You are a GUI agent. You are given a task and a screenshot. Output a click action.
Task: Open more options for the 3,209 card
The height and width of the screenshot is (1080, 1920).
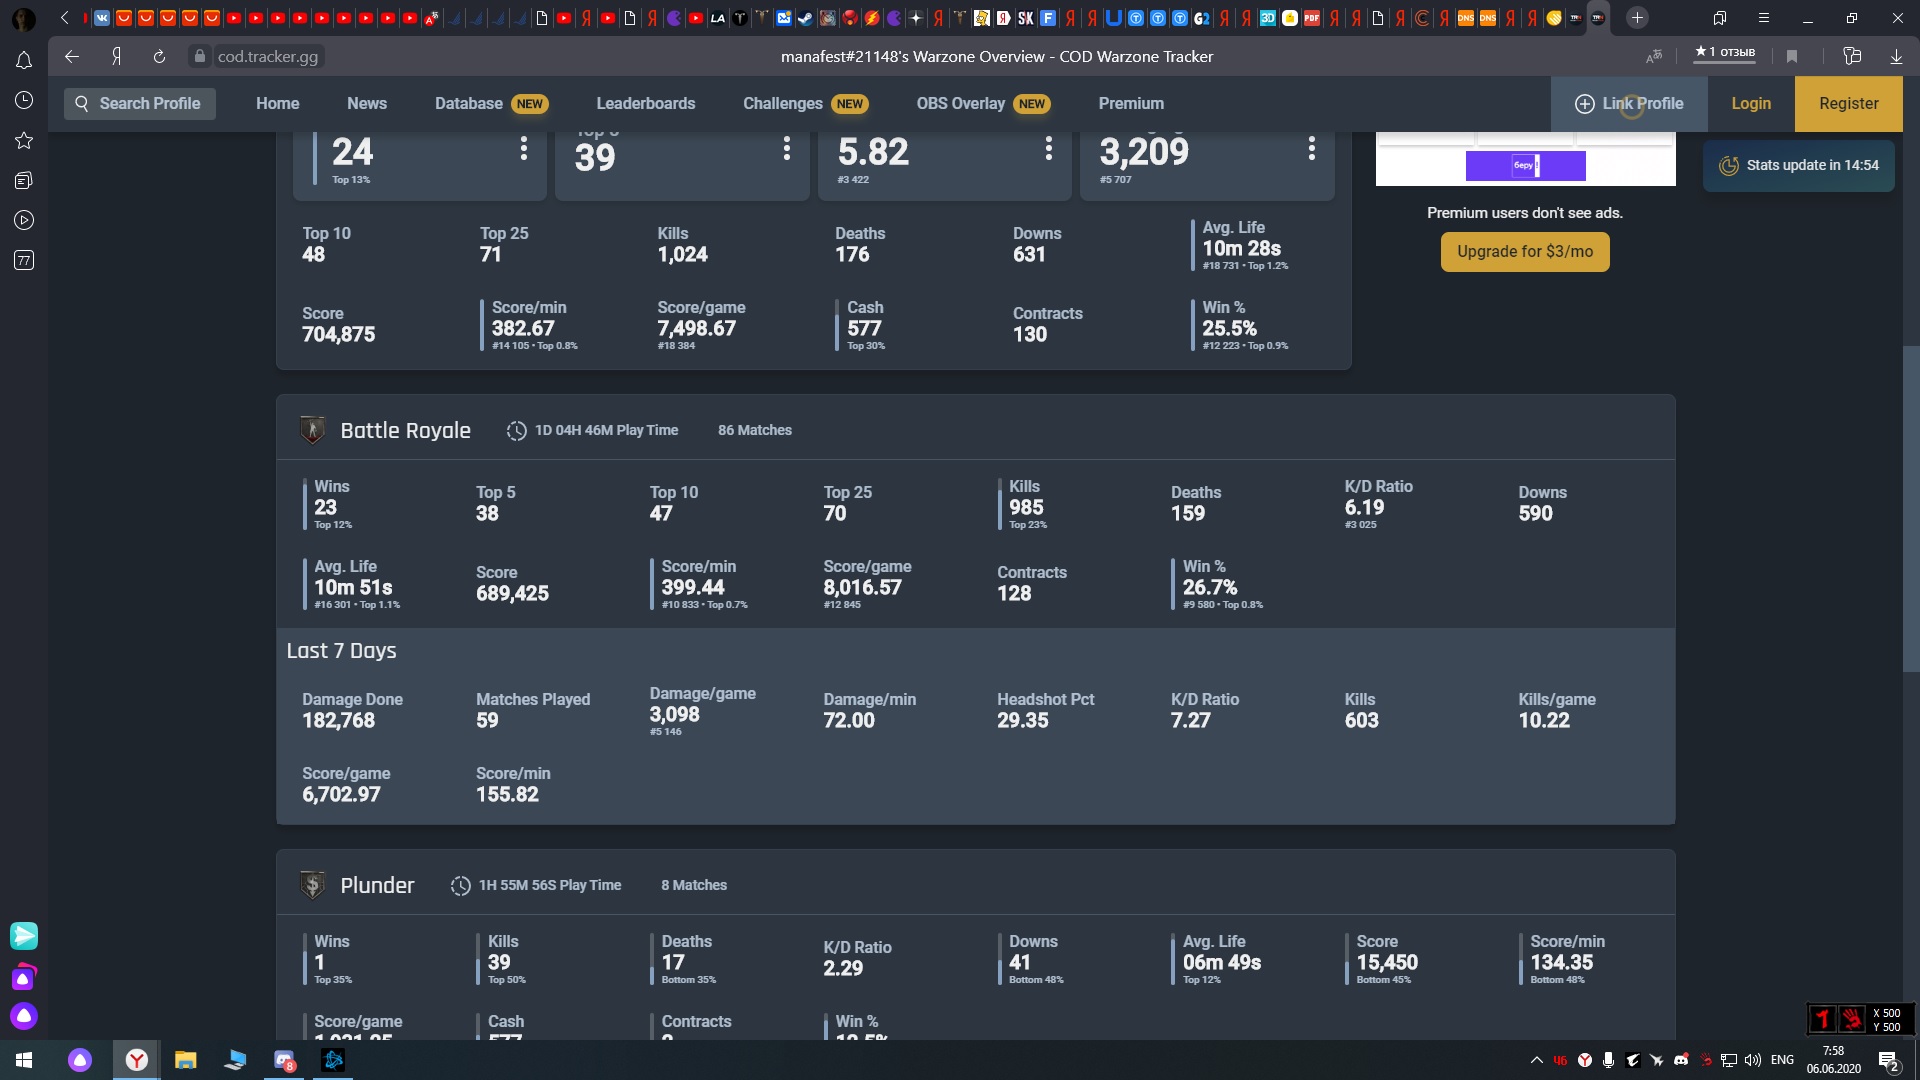tap(1311, 149)
